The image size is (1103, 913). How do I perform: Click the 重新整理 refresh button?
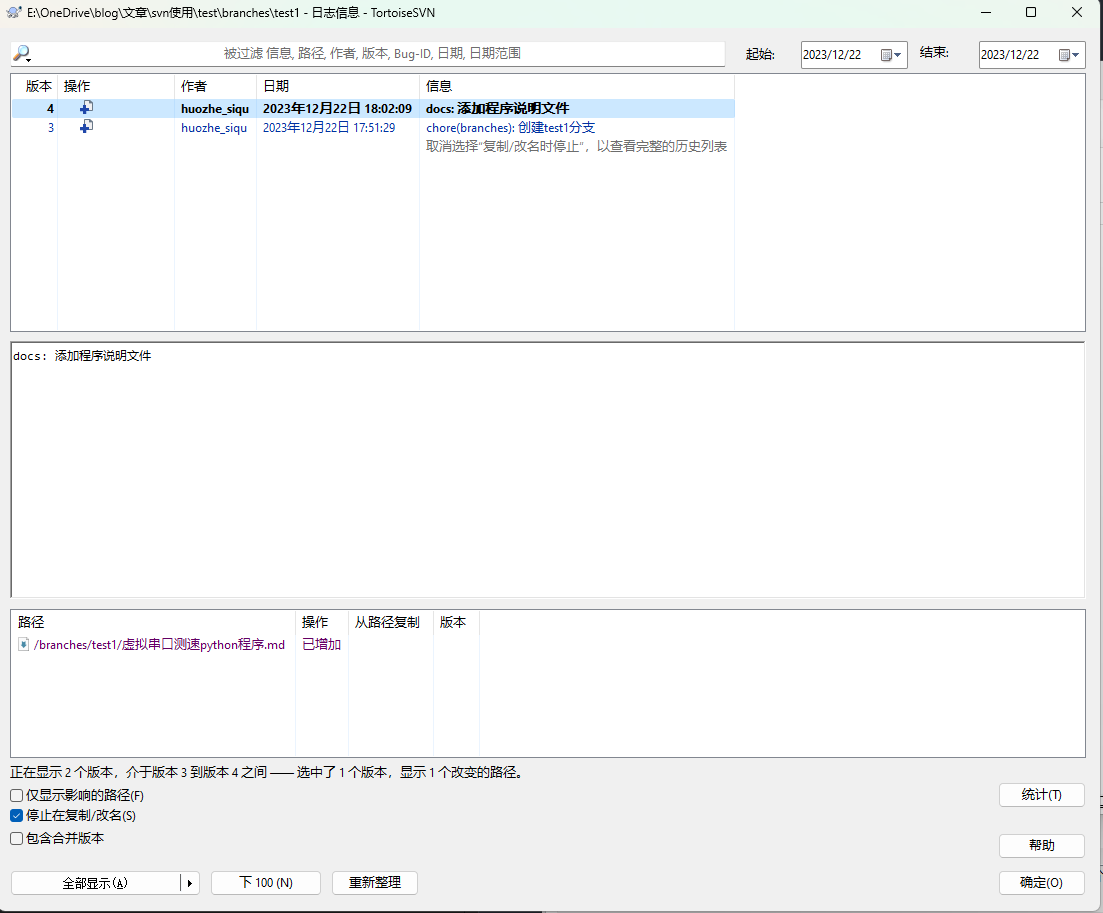[x=375, y=883]
